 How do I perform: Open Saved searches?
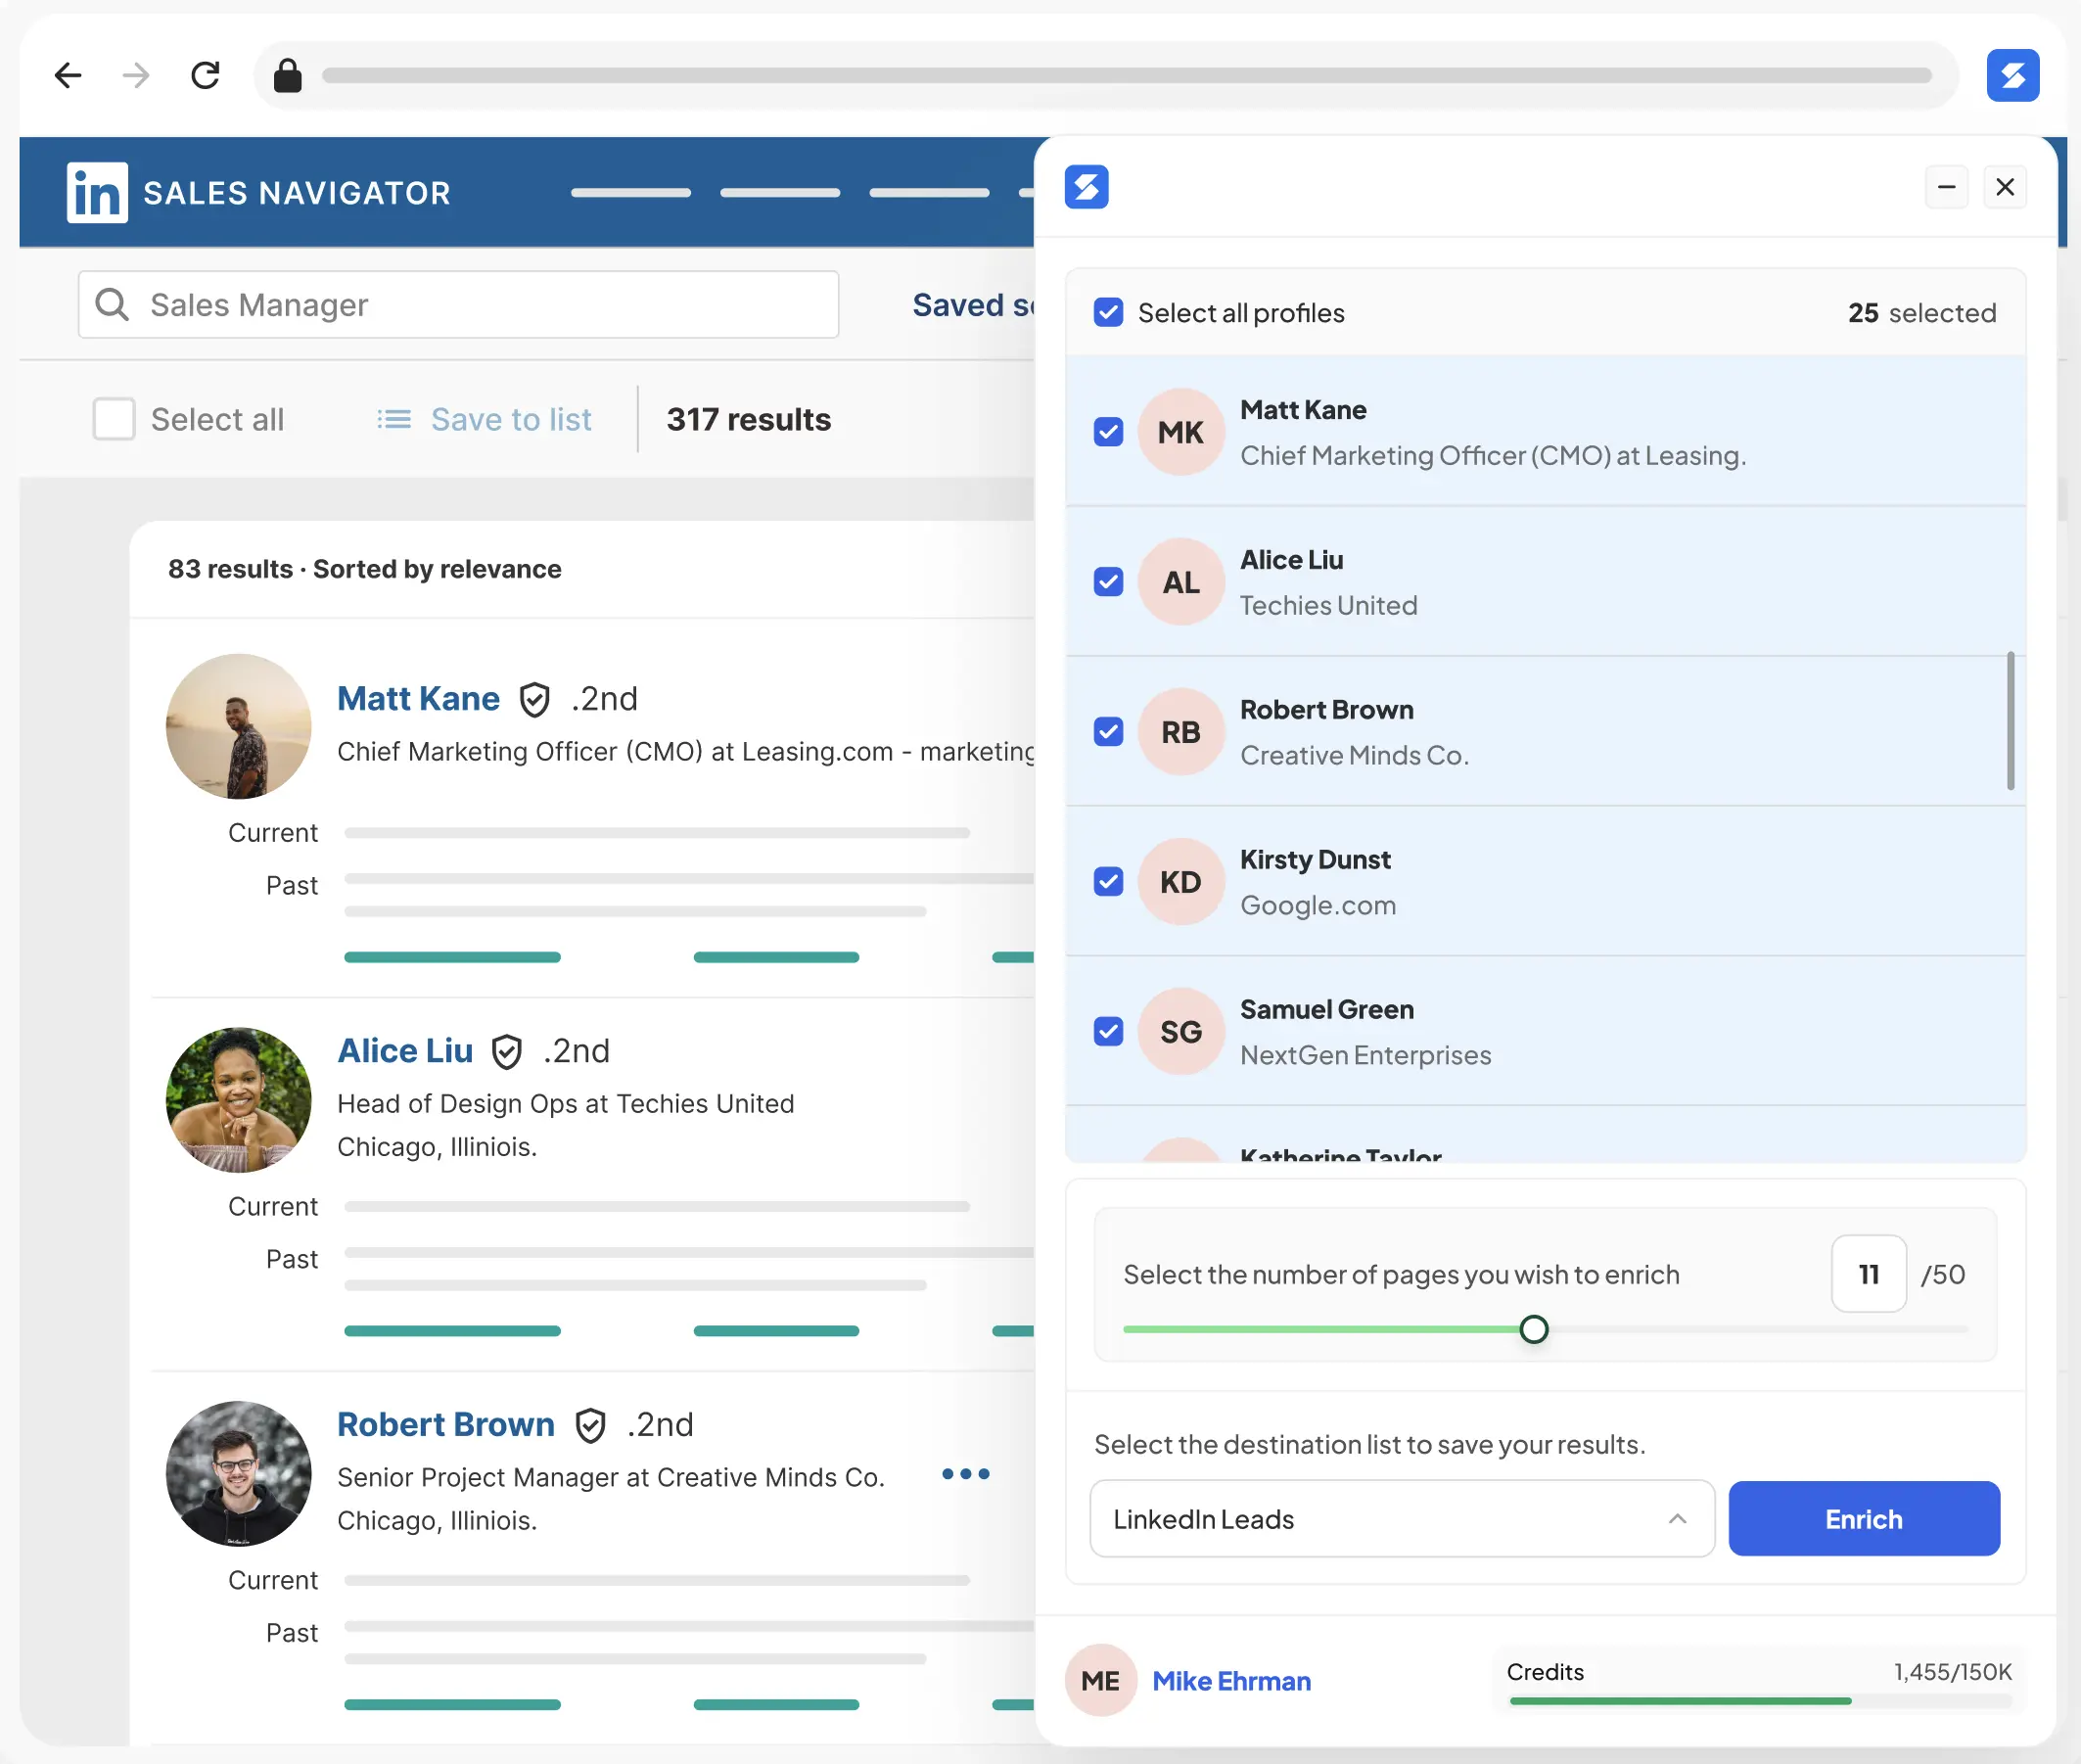point(975,305)
